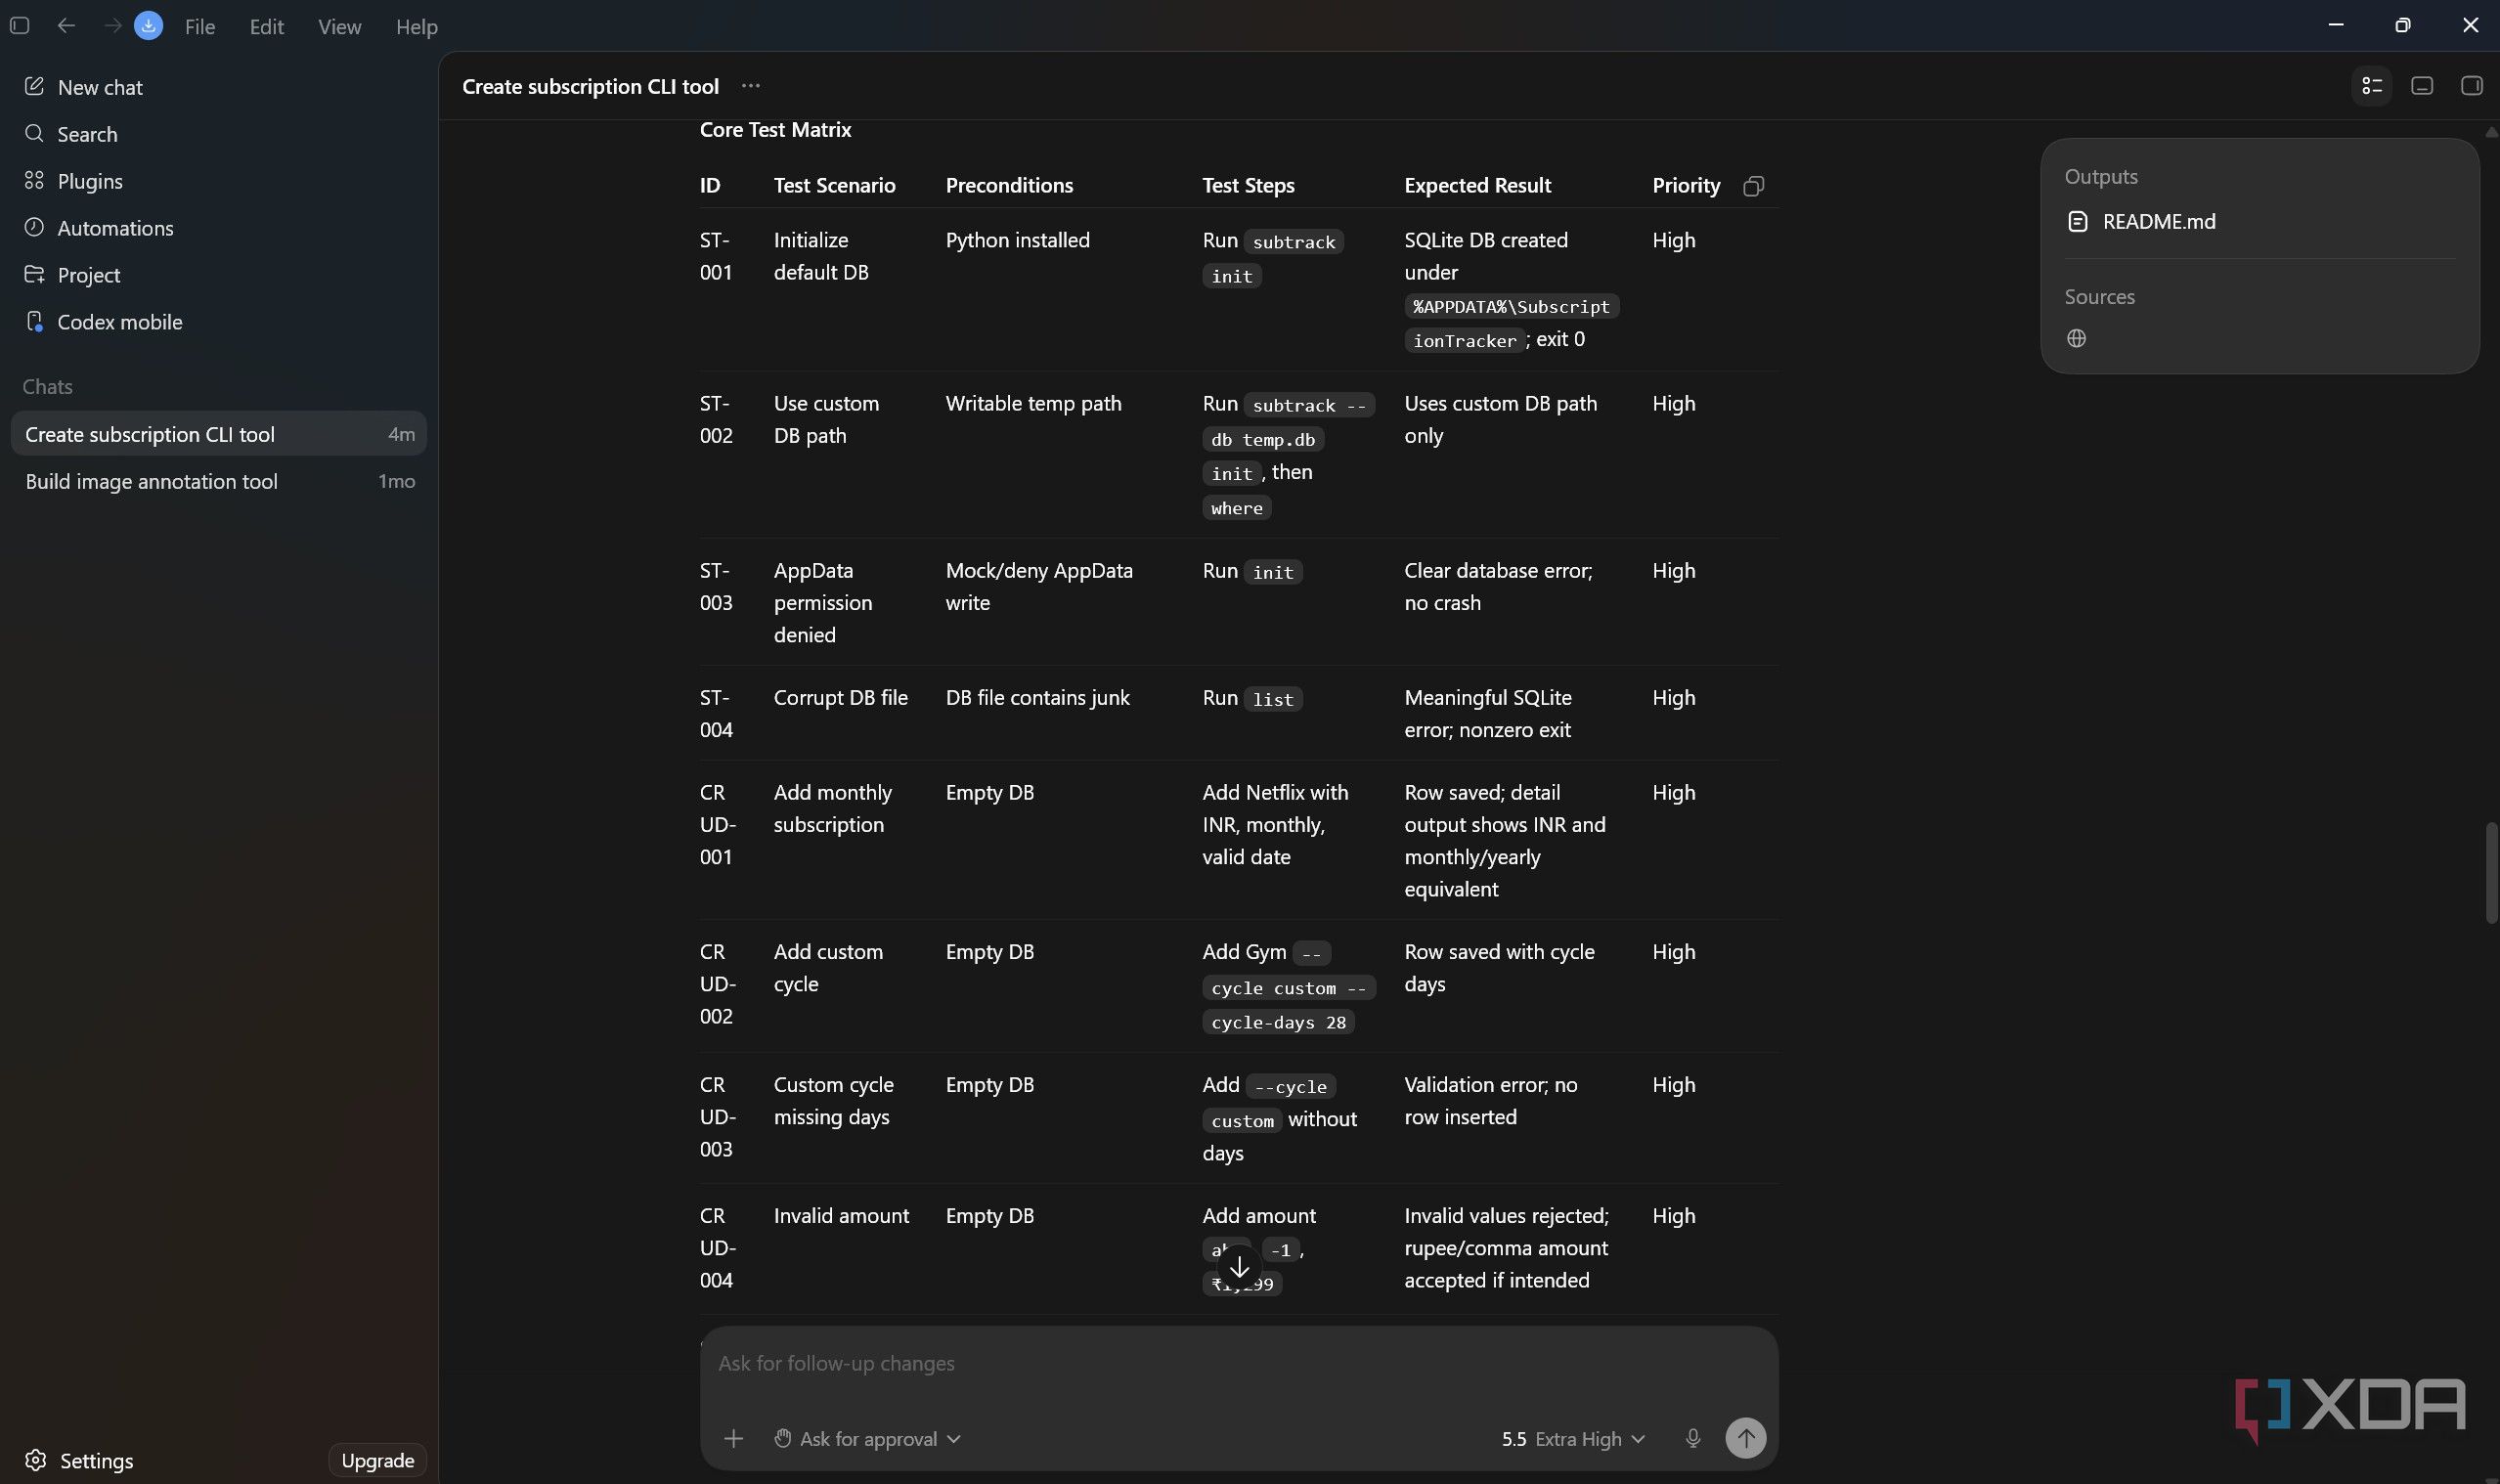Screen dimensions: 2500x1484
Task: Open the View menu
Action: (339, 27)
